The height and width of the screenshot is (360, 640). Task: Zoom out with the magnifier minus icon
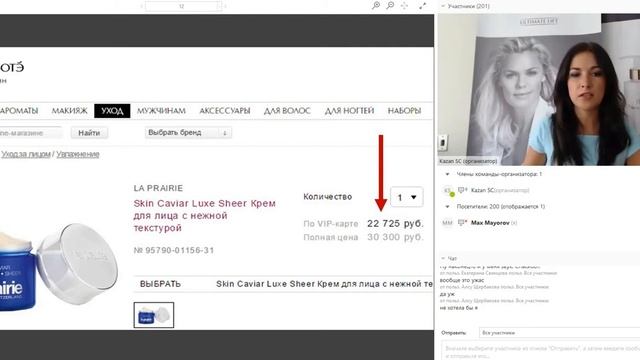click(x=390, y=5)
